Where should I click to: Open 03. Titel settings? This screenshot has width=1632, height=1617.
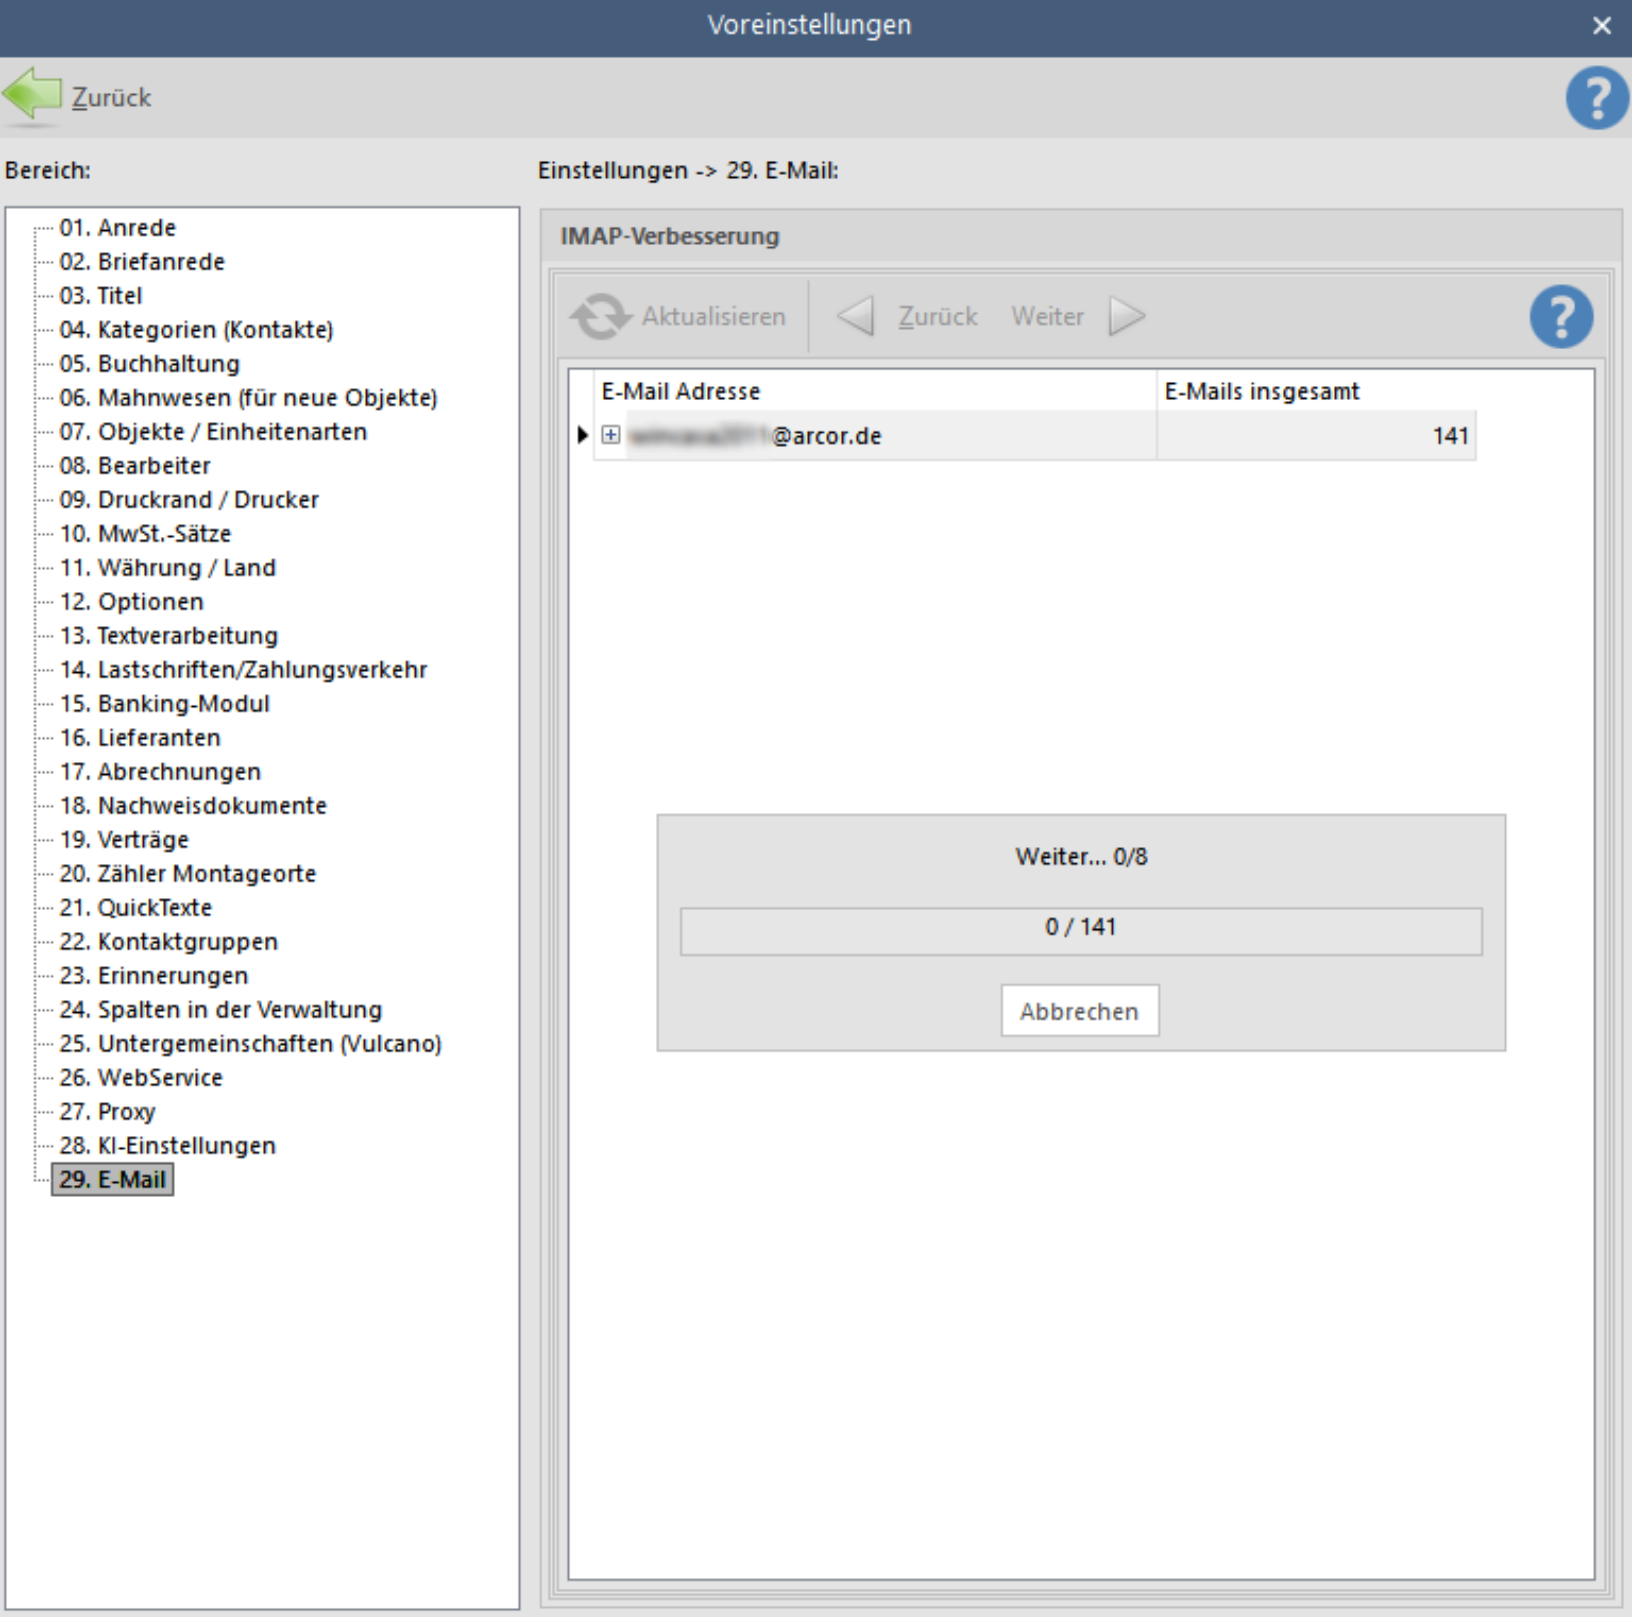[100, 296]
